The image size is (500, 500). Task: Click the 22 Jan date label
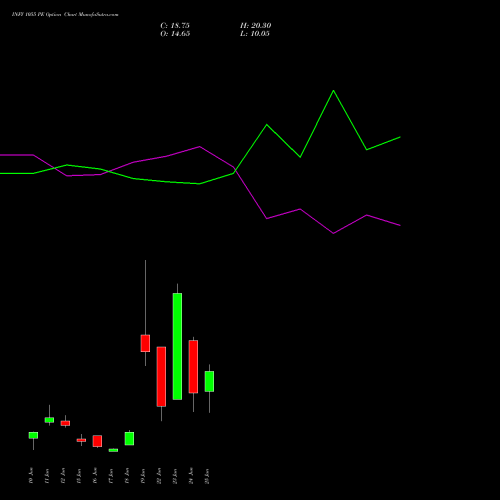pos(159,476)
